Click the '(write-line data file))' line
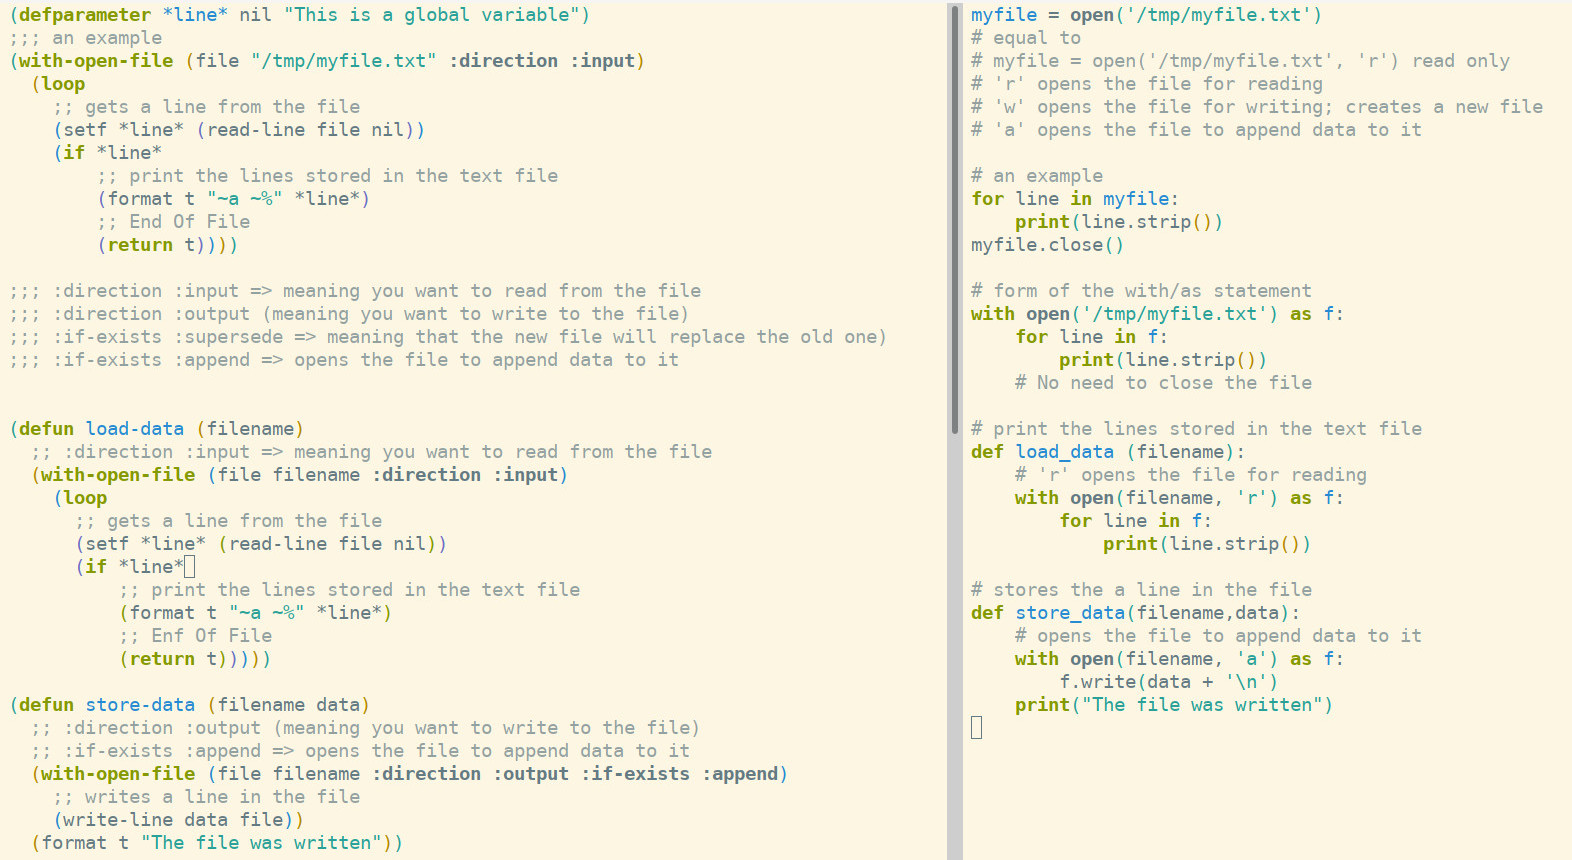This screenshot has height=860, width=1572. [179, 820]
